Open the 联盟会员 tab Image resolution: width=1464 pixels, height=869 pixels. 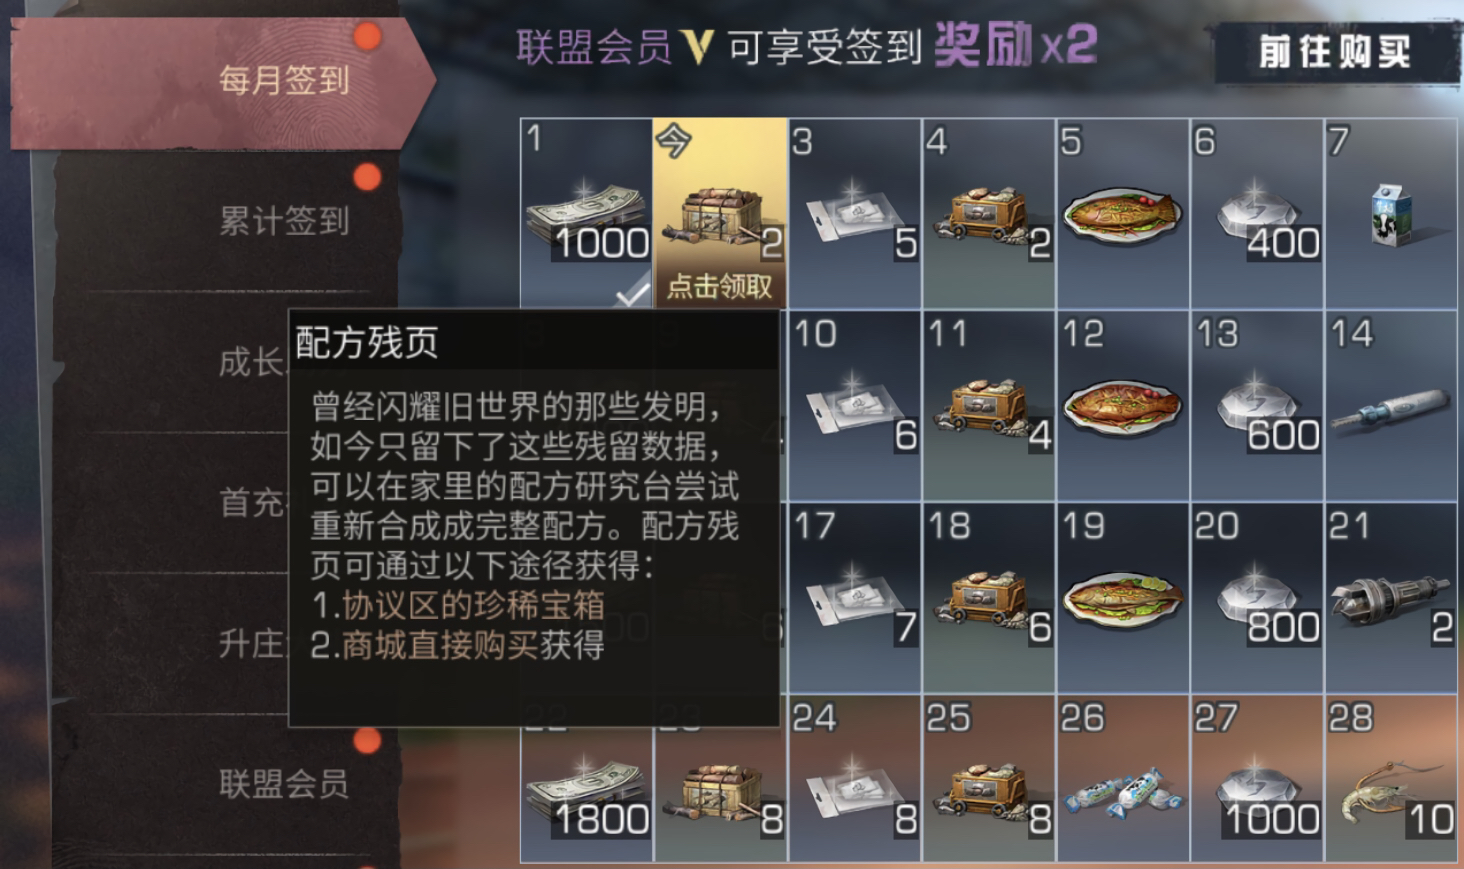tap(284, 783)
